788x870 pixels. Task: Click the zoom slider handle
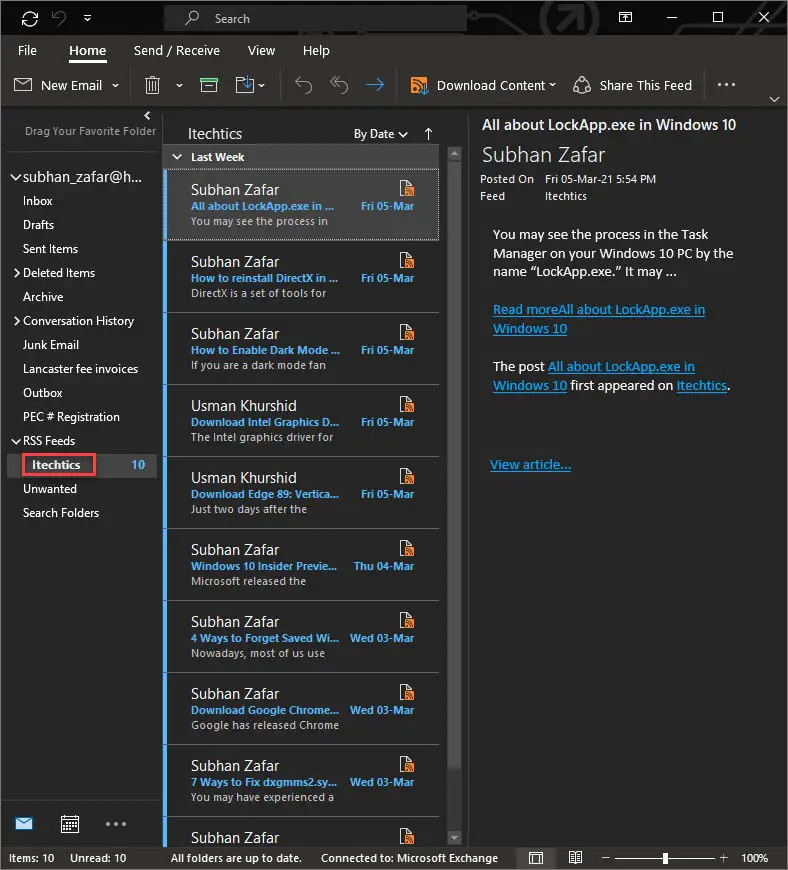665,858
